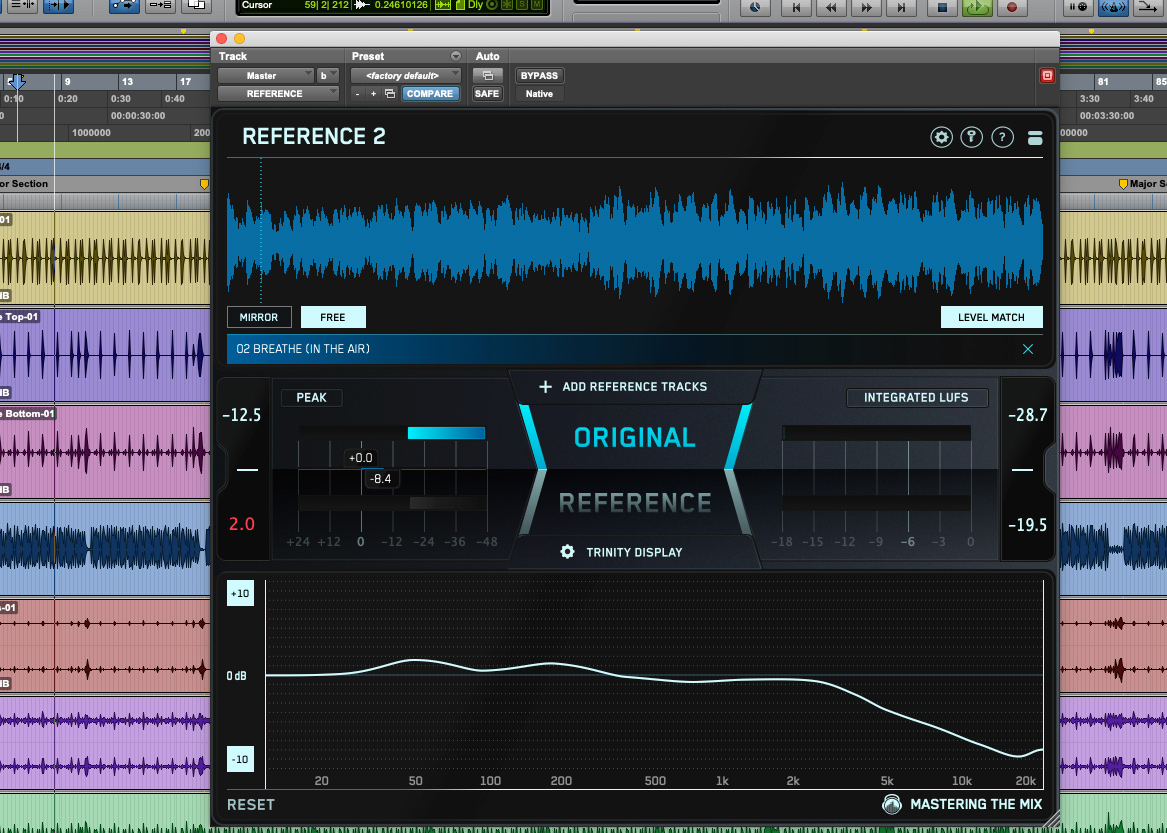Image resolution: width=1167 pixels, height=833 pixels.
Task: Click the red target button in plugin header
Action: (1047, 76)
